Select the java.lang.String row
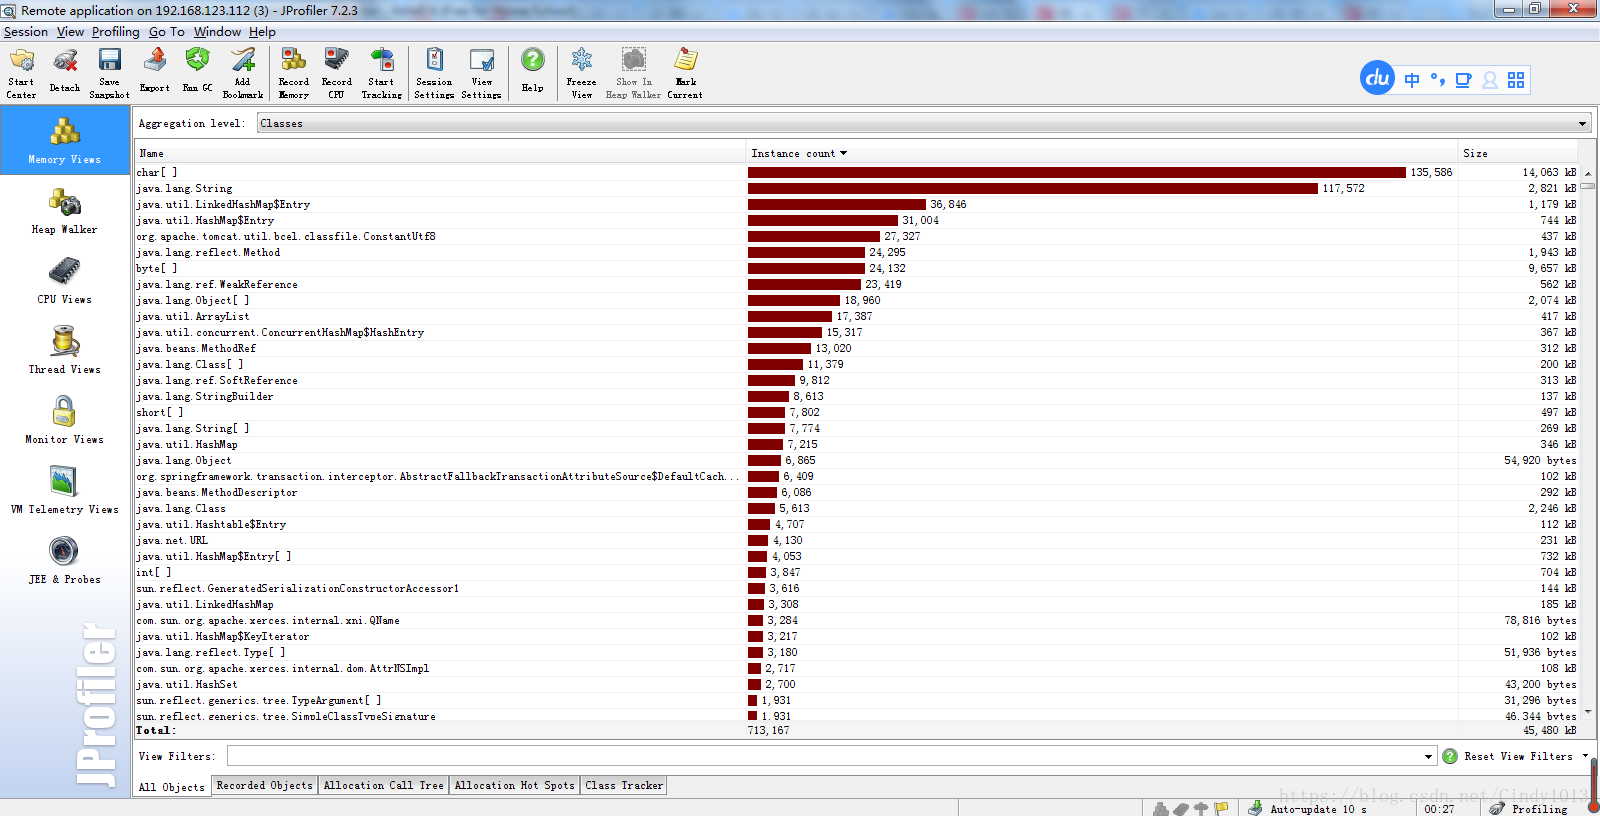 coord(856,188)
